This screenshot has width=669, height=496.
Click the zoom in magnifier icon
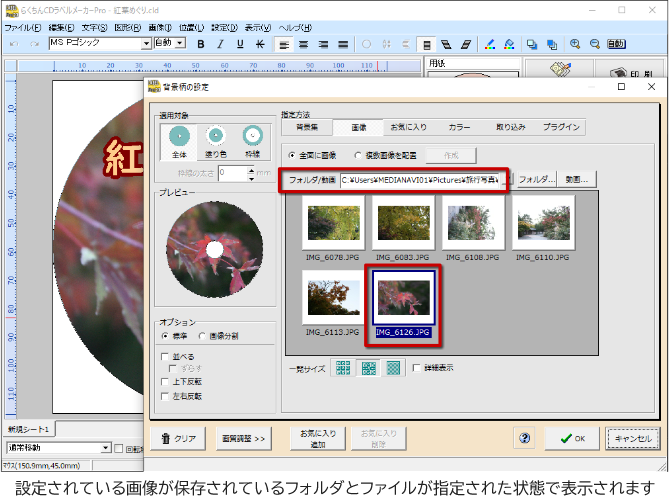pos(575,44)
